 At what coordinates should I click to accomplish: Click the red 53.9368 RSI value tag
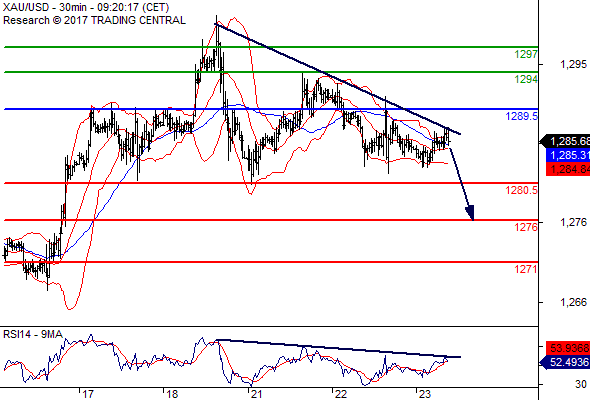pos(568,348)
